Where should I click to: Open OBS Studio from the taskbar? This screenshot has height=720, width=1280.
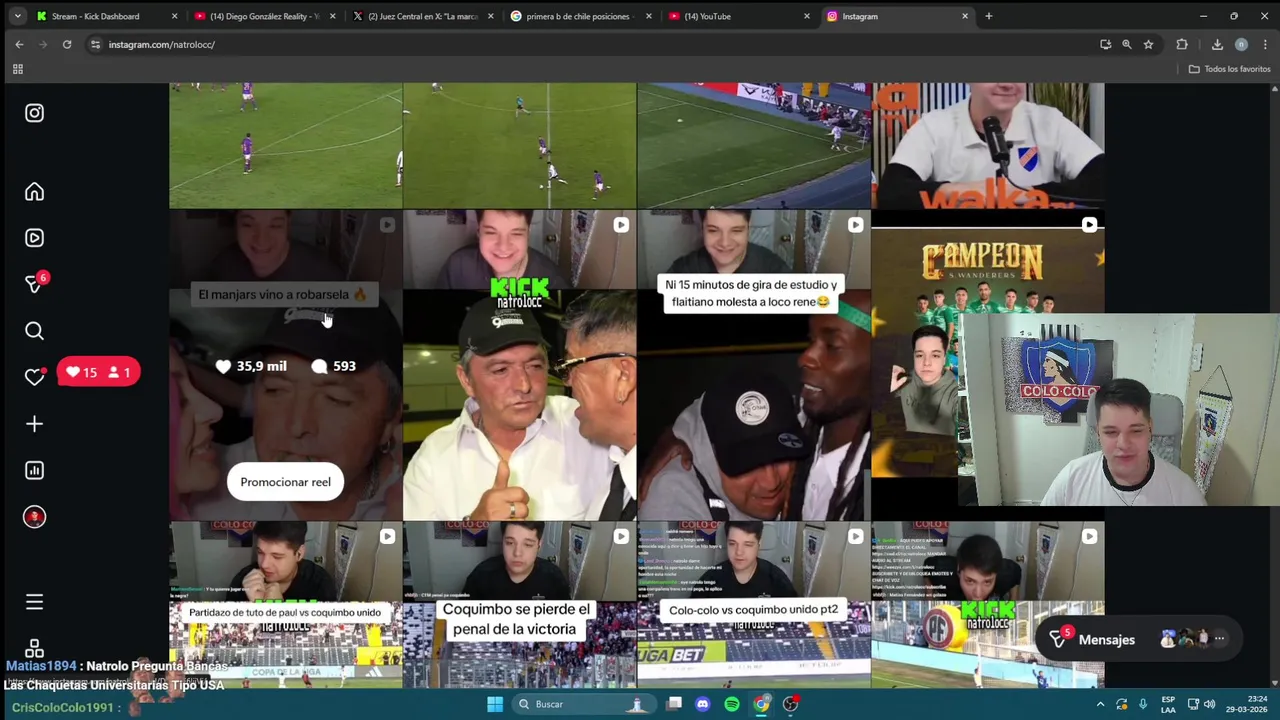(791, 704)
